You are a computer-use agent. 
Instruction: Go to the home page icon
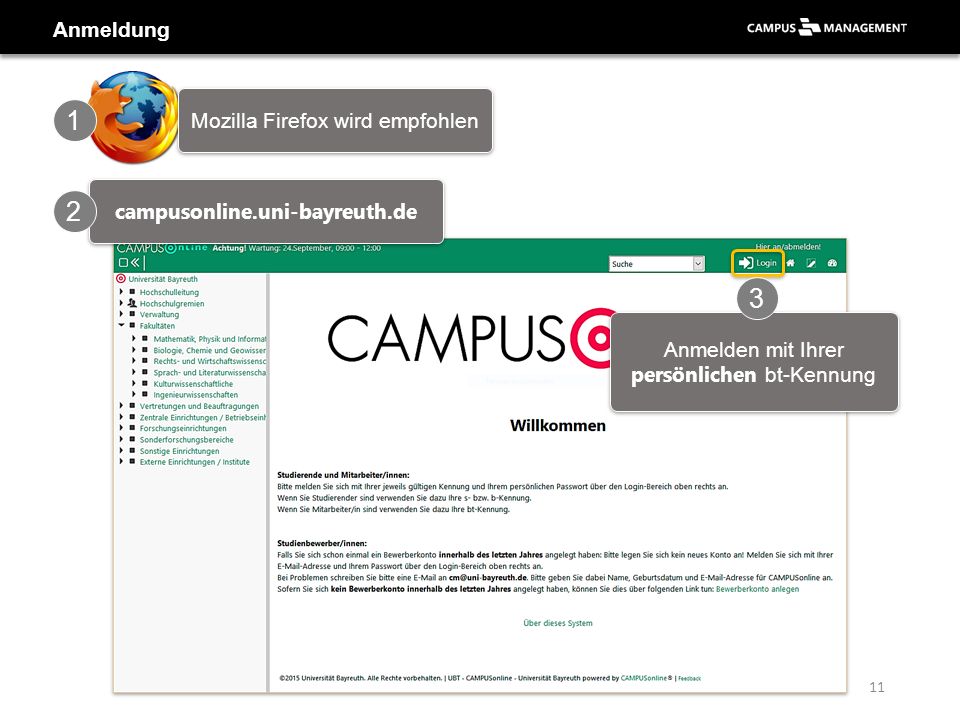pyautogui.click(x=790, y=263)
